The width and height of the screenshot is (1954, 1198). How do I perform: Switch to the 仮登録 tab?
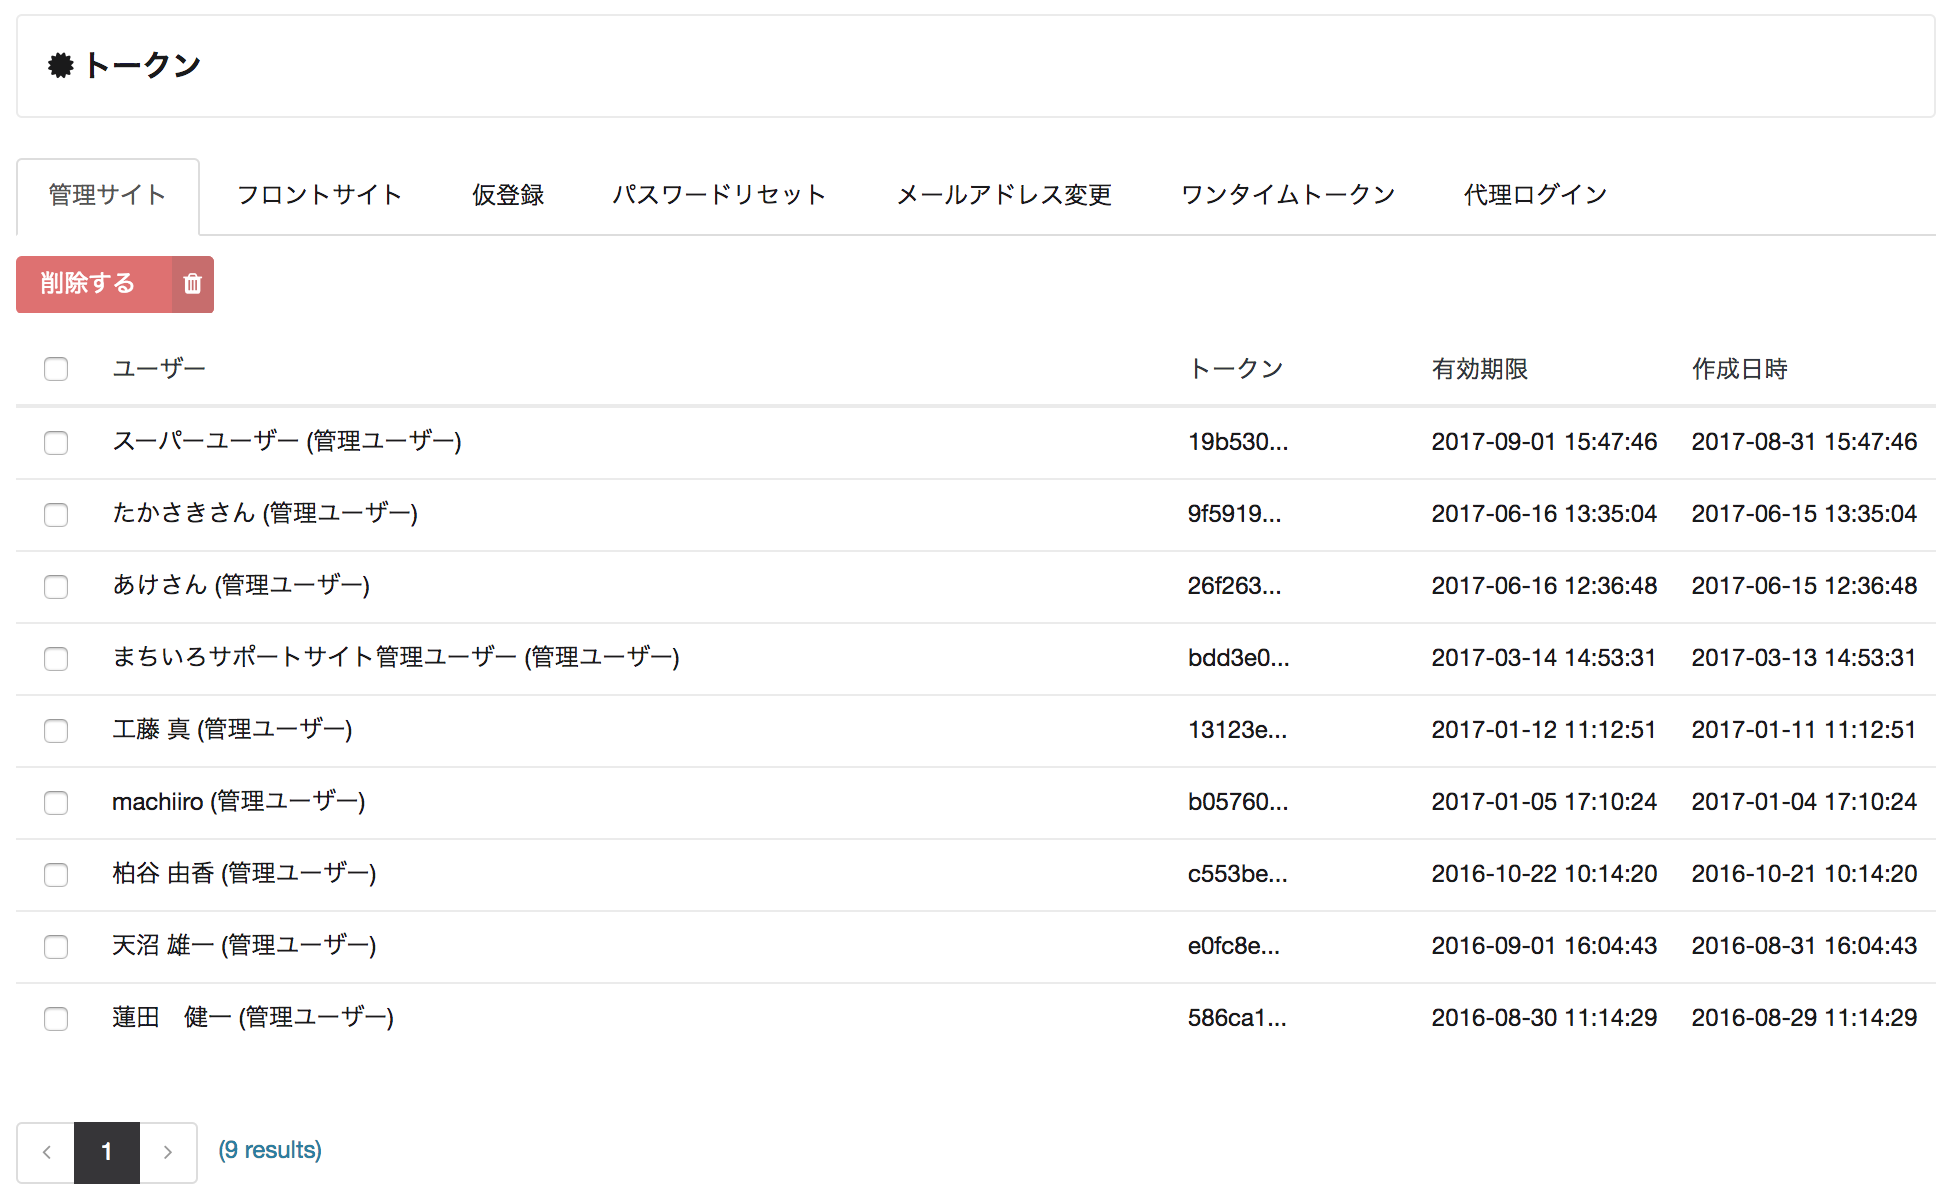[508, 196]
